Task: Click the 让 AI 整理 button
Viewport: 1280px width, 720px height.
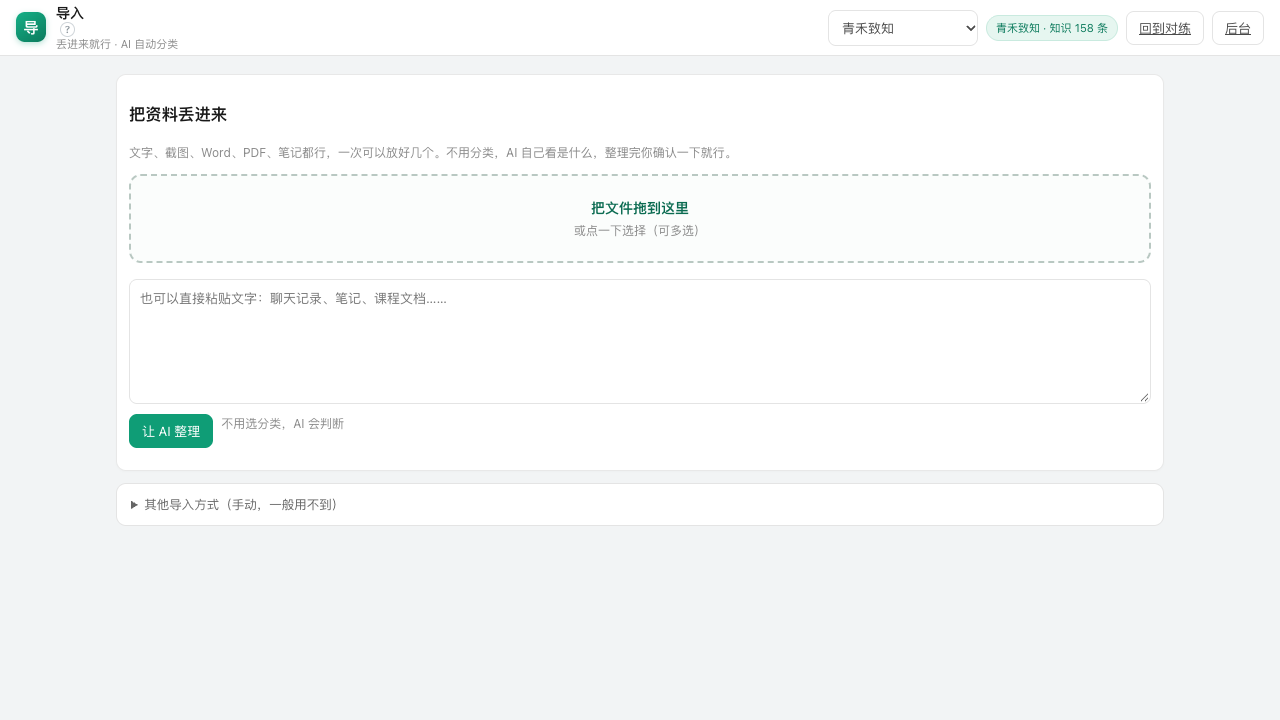Action: [171, 431]
